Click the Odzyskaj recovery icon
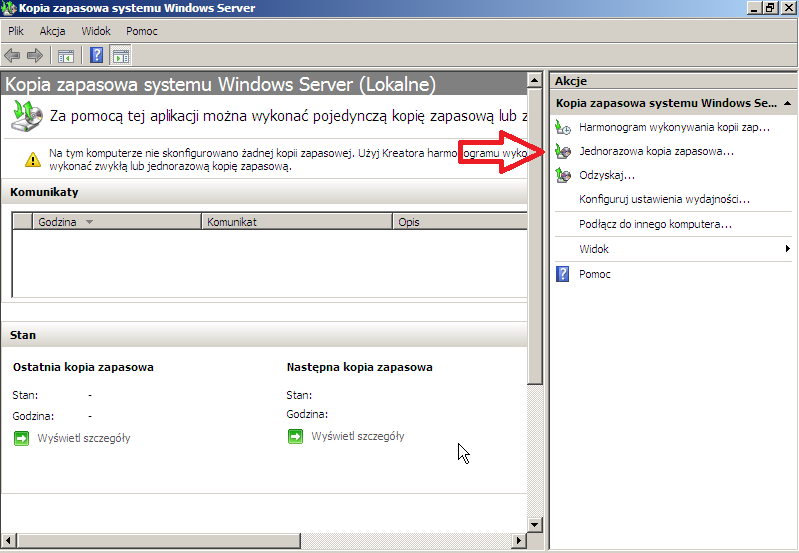This screenshot has height=553, width=799. pos(563,175)
